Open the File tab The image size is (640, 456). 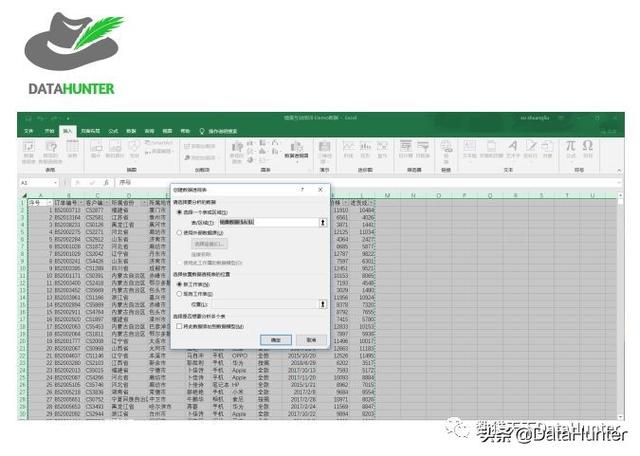point(29,131)
